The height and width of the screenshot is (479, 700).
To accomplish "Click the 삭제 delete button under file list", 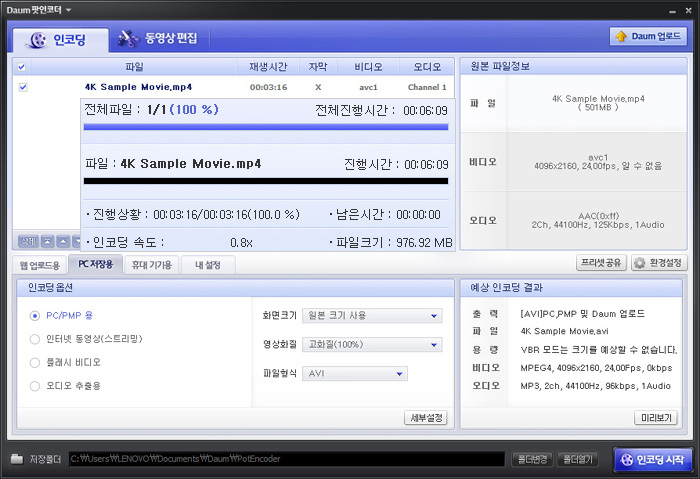I will pyautogui.click(x=28, y=241).
